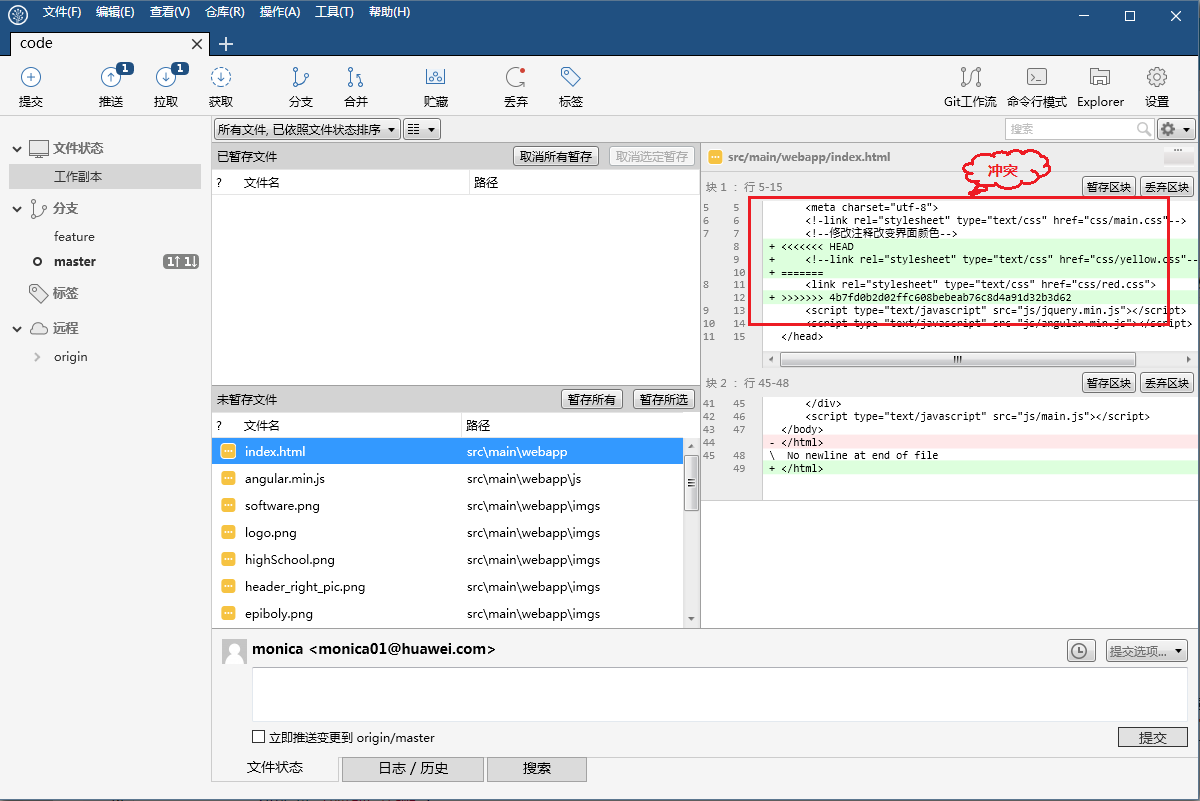Collapse the 文件状态 sidebar section
This screenshot has width=1200, height=801.
coord(17,149)
